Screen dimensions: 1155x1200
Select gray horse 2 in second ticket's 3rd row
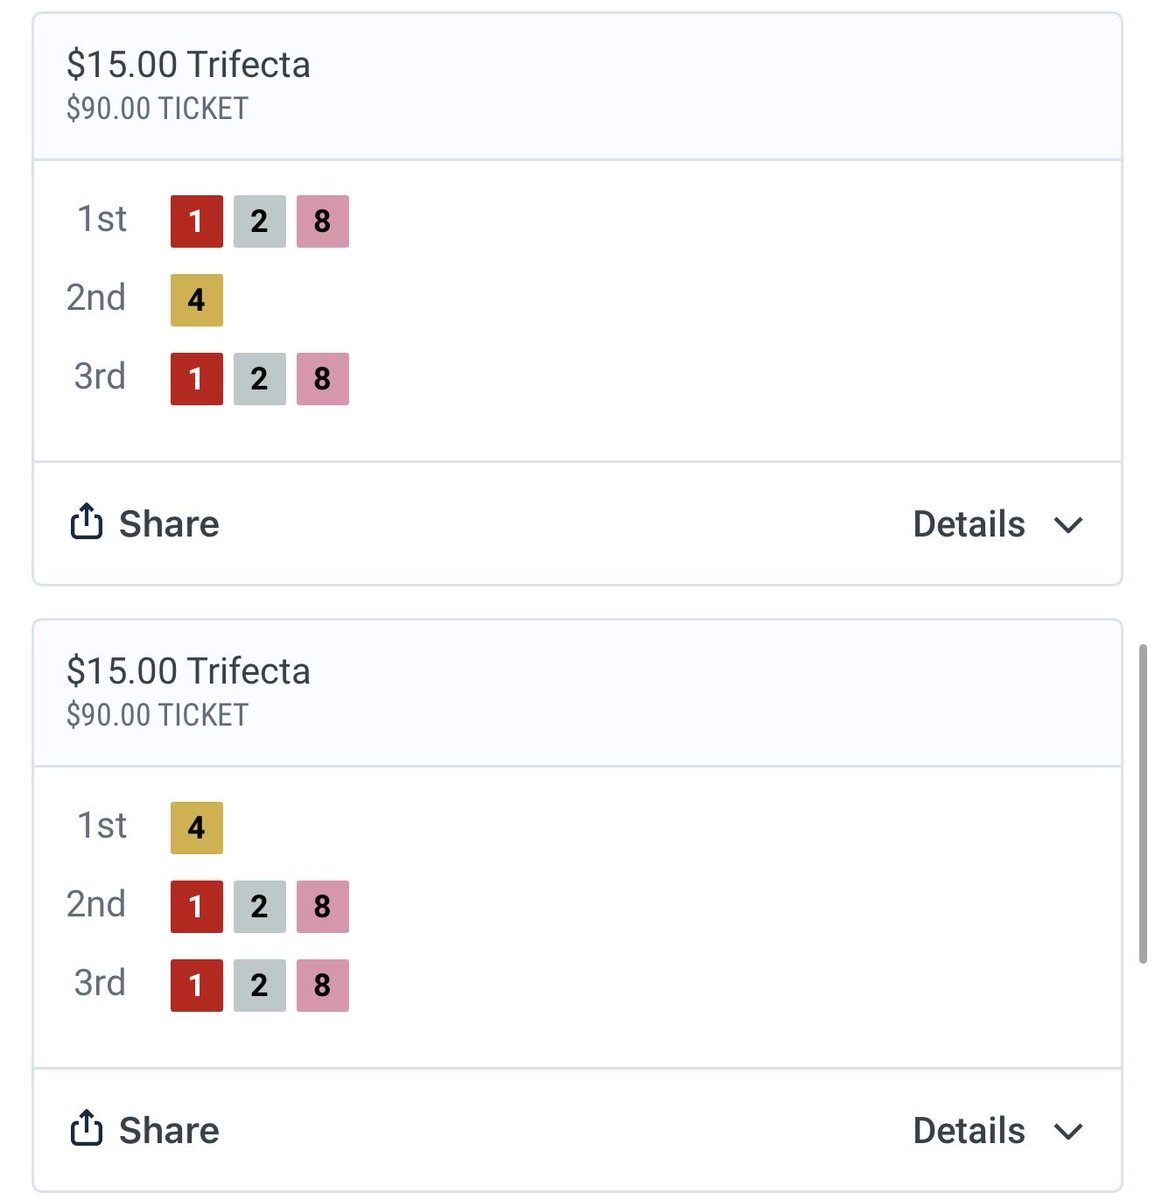(259, 986)
